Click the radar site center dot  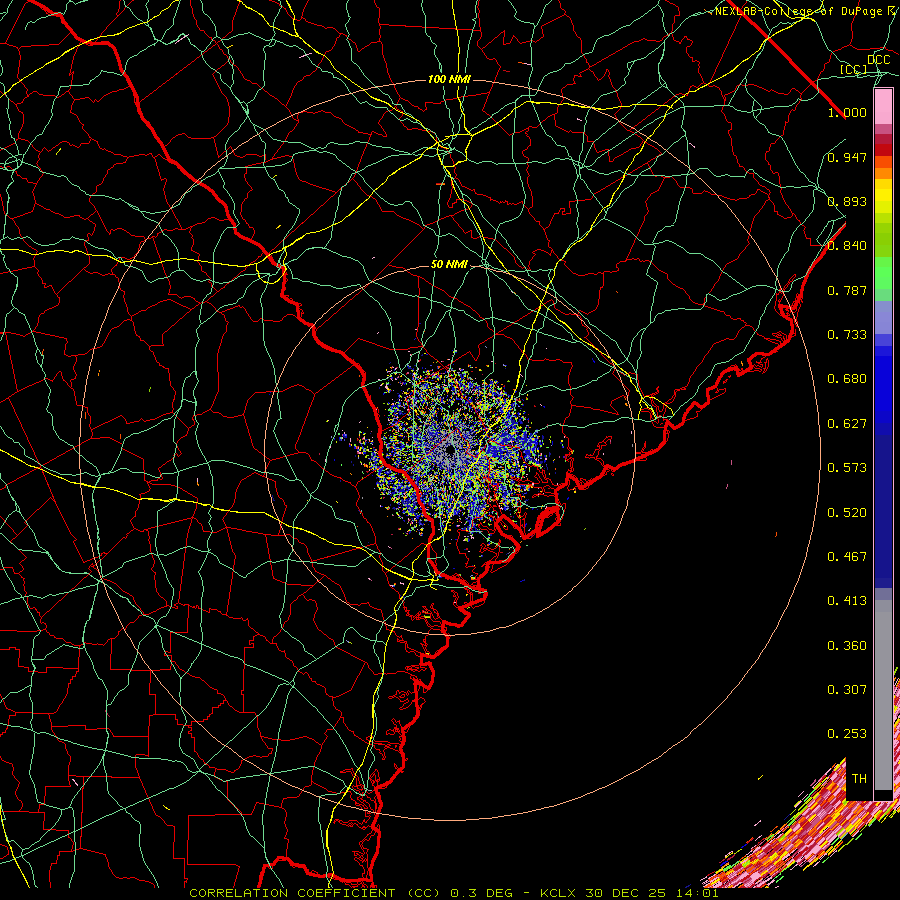(450, 451)
